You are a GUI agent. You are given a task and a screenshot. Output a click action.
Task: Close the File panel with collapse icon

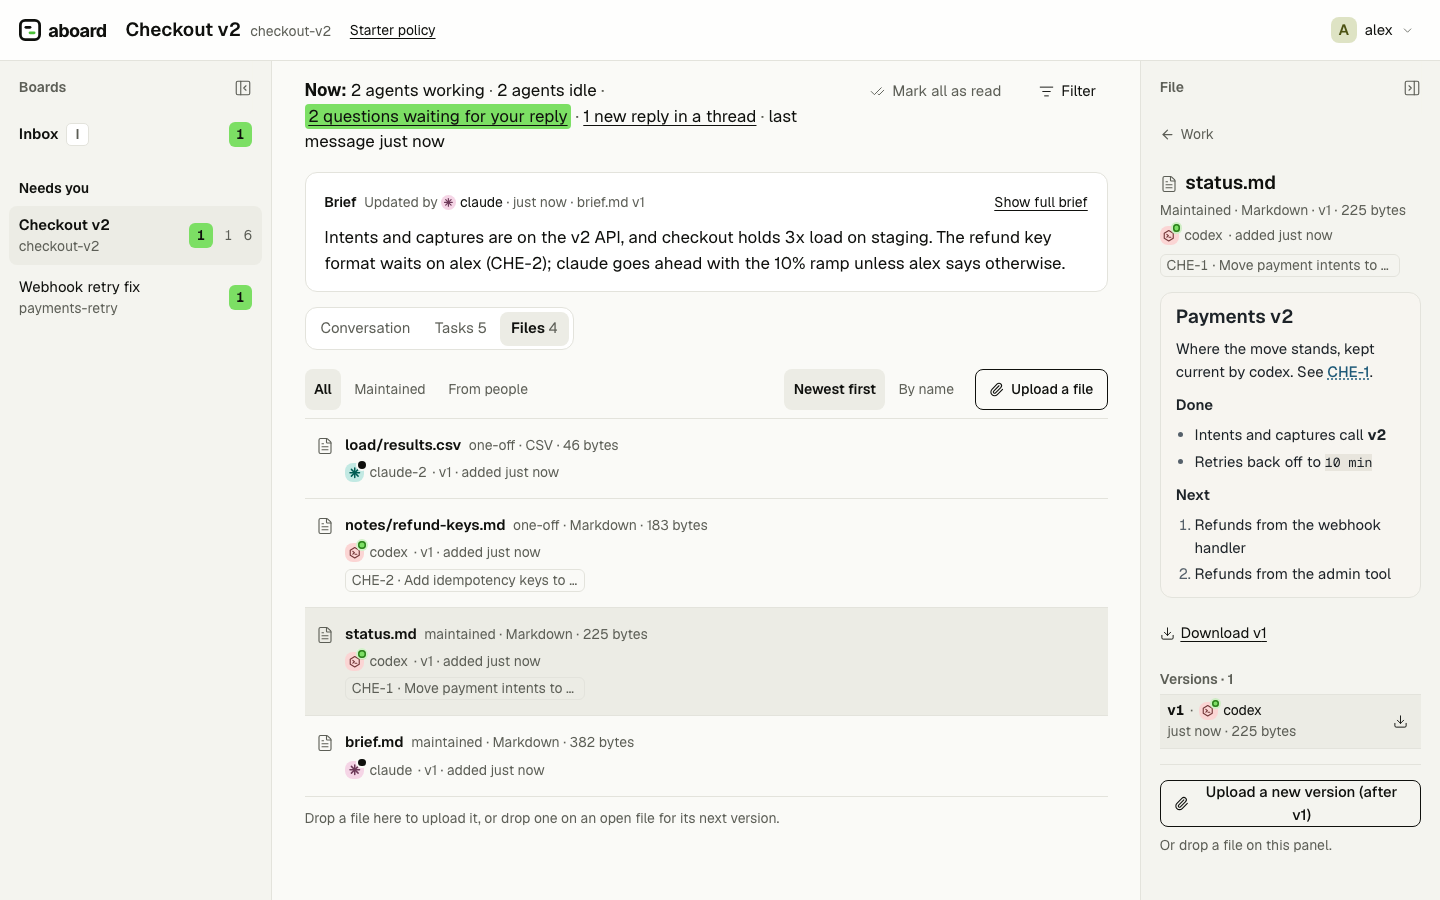[x=1412, y=88]
